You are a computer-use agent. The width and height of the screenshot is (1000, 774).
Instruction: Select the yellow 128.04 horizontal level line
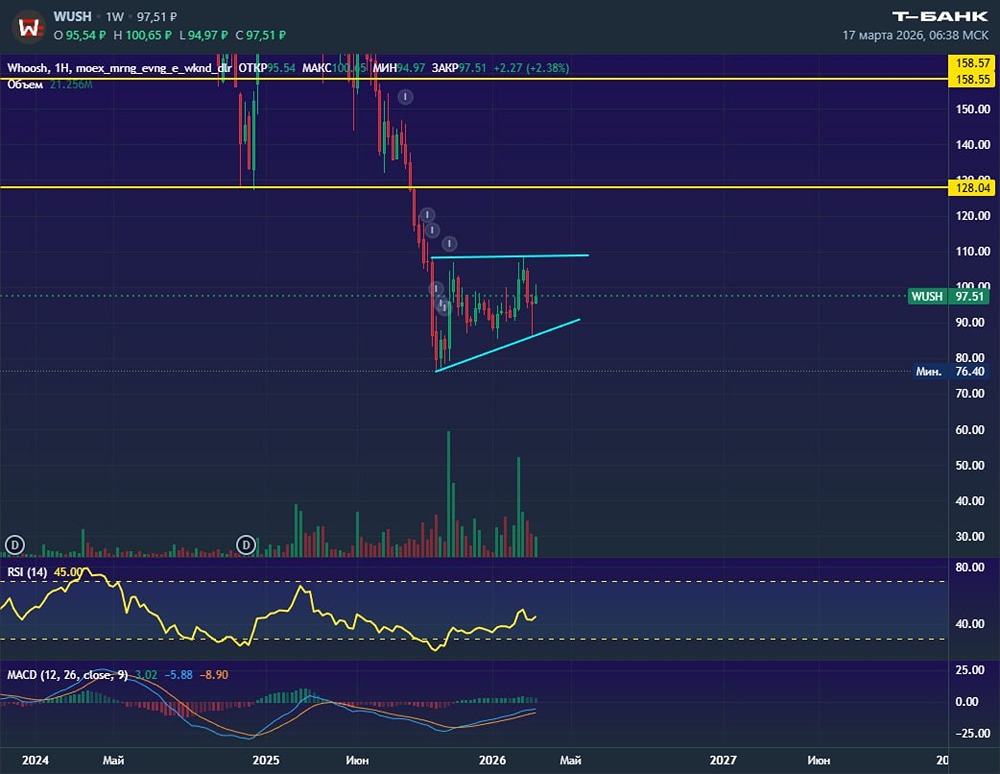474,187
